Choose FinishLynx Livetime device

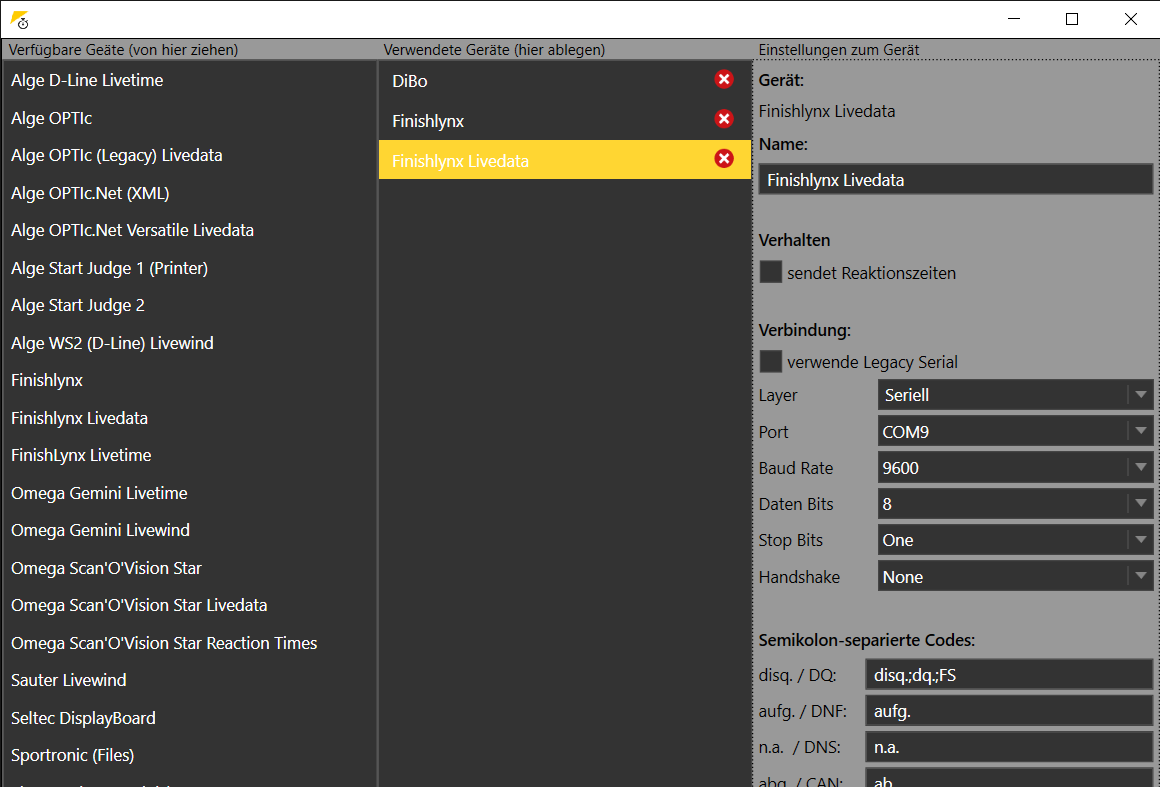[x=189, y=455]
